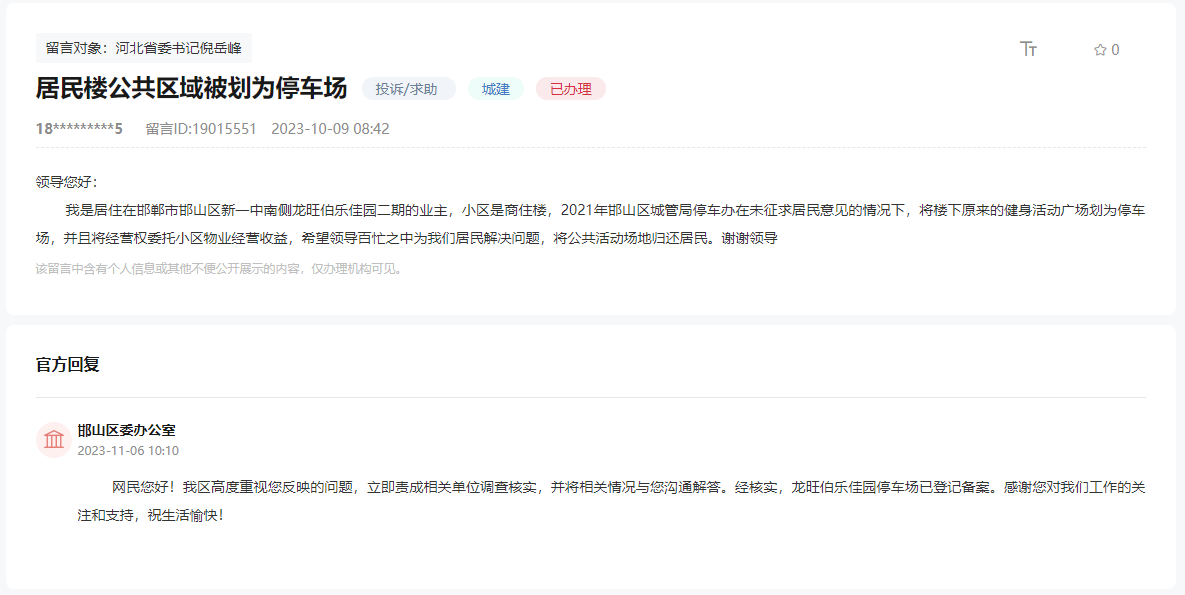1185x595 pixels.
Task: Click the font size adjustment icon
Action: click(1029, 49)
